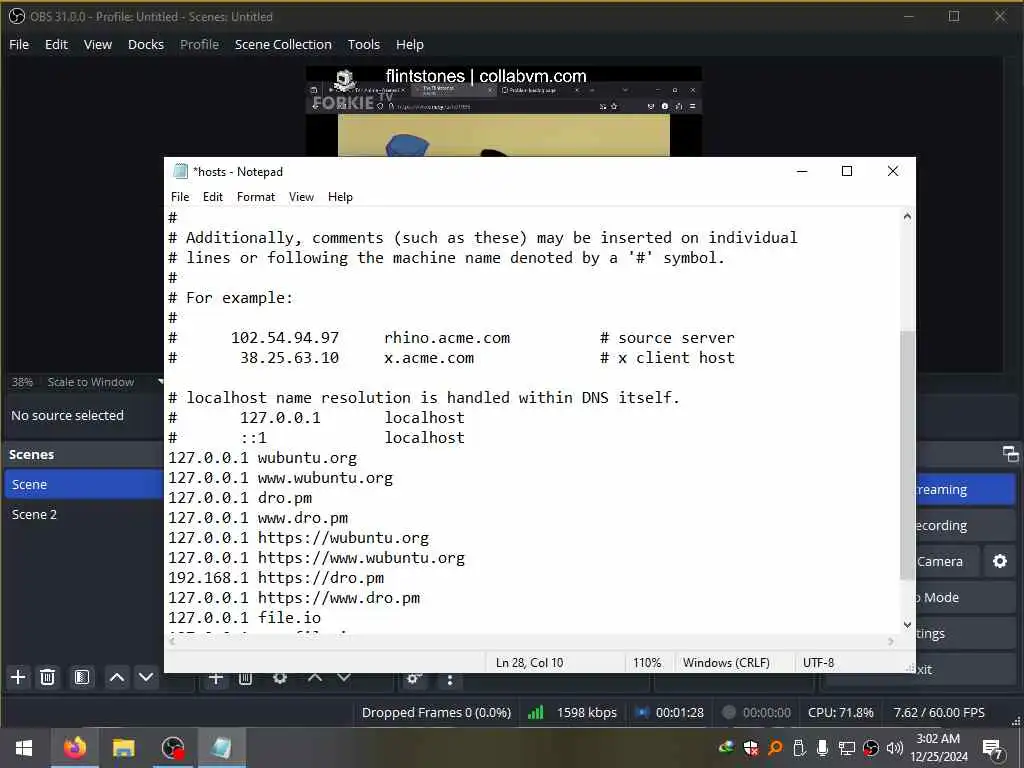Move scene up with the arrow icon
1024x768 pixels.
tap(117, 677)
